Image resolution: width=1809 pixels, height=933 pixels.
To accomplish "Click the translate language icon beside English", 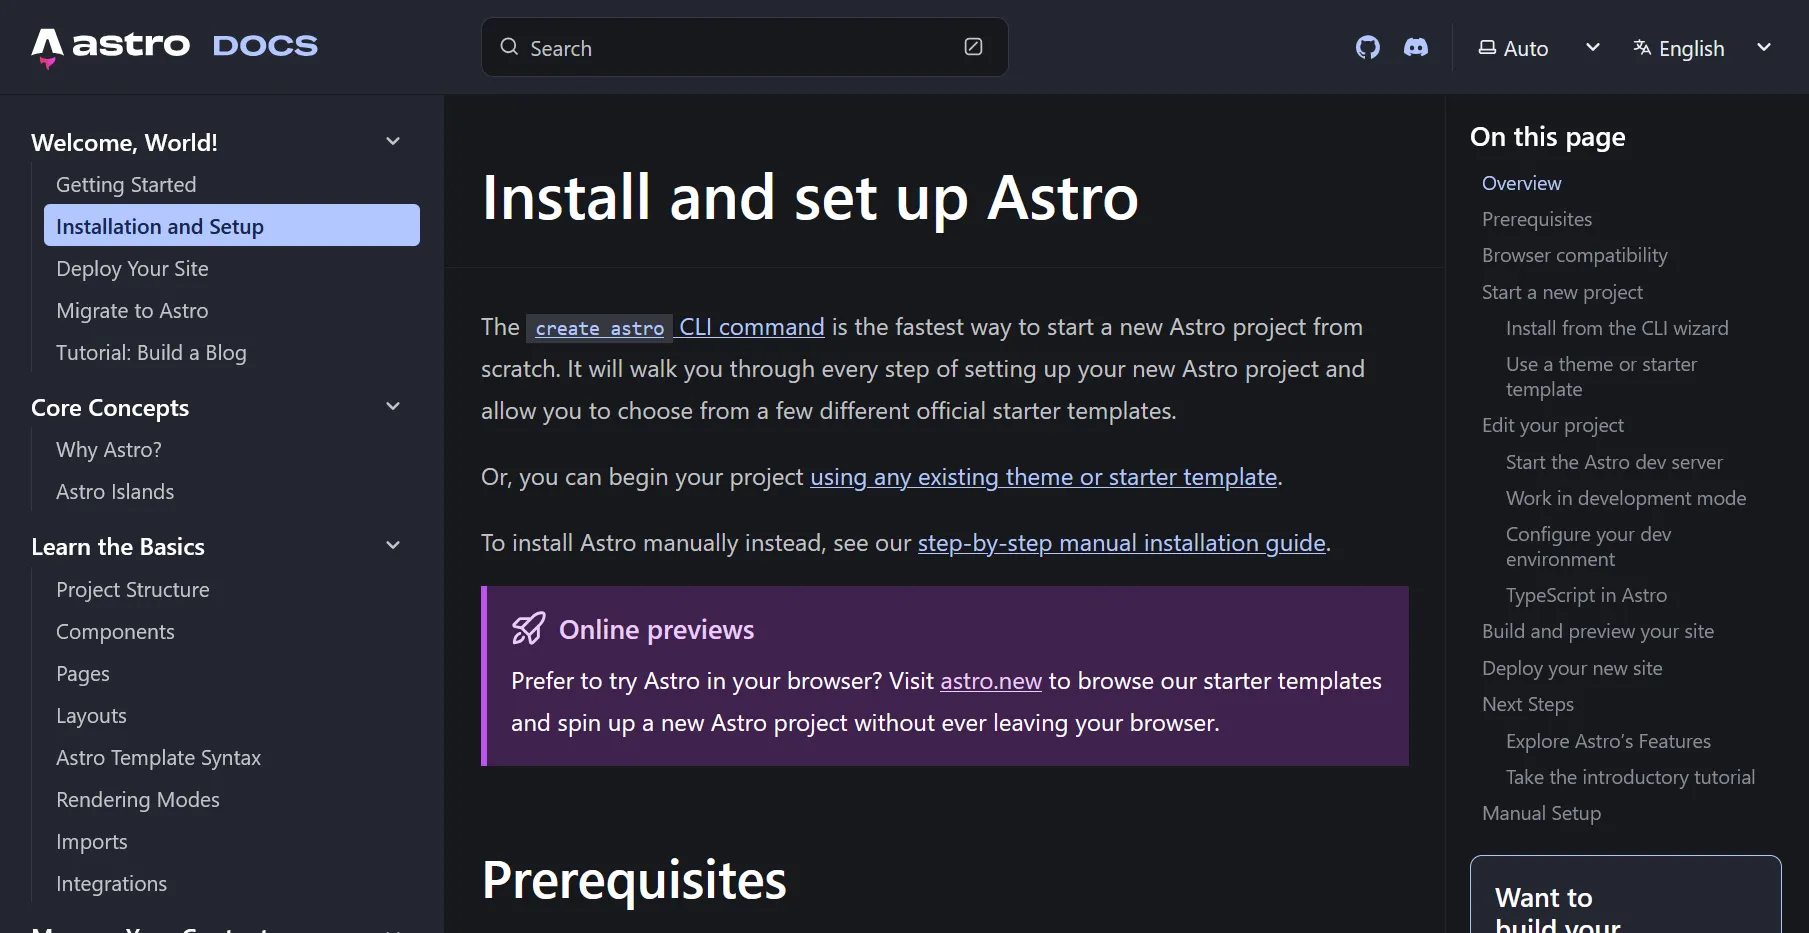I will (1642, 47).
